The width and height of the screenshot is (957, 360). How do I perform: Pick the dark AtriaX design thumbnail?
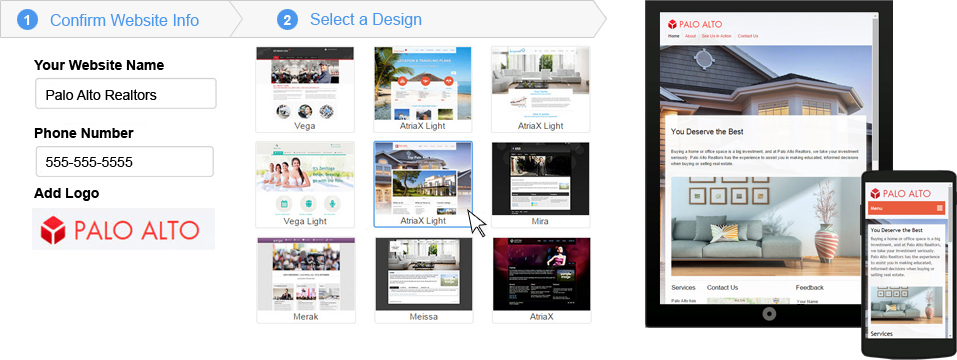[x=541, y=280]
